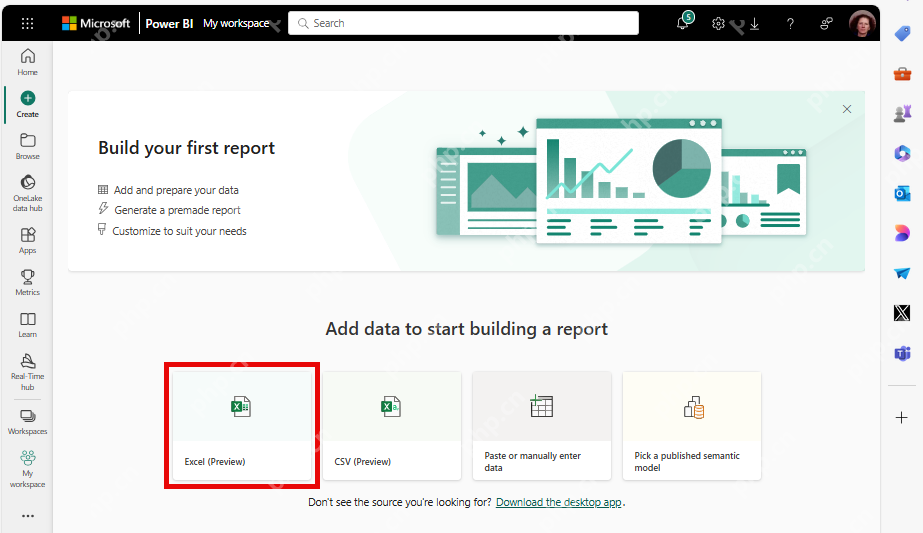
Task: Click the "Build your first report" heading
Action: (187, 148)
